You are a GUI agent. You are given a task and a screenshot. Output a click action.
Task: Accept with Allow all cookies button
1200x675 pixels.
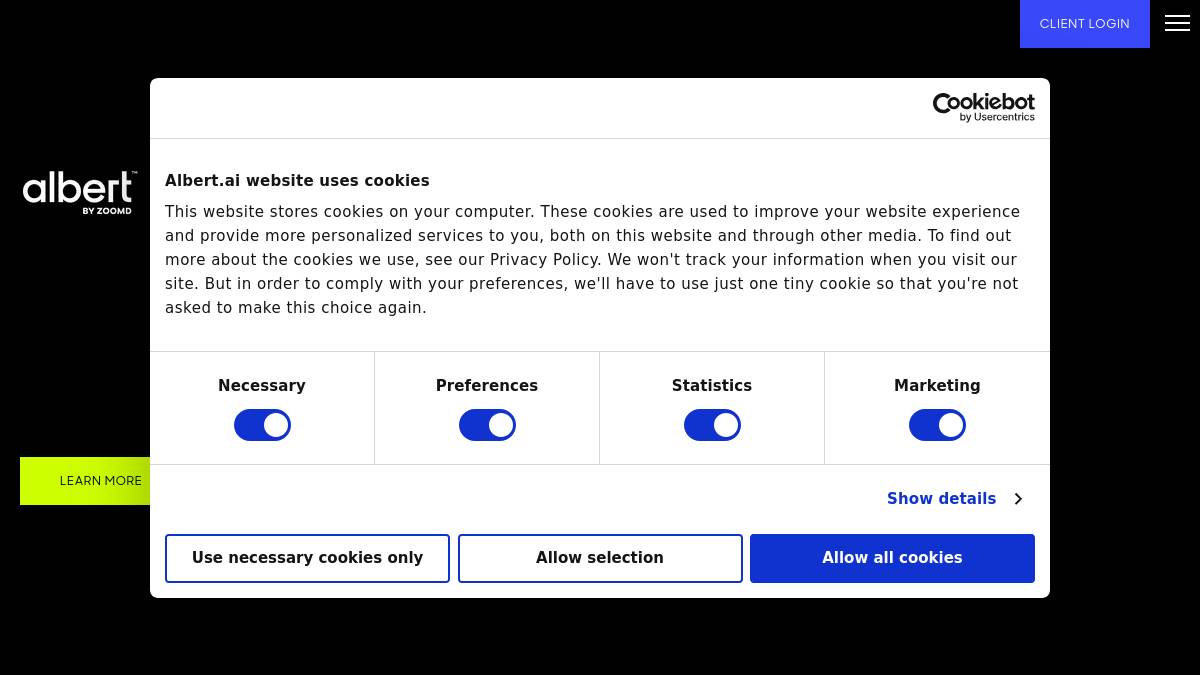(892, 558)
